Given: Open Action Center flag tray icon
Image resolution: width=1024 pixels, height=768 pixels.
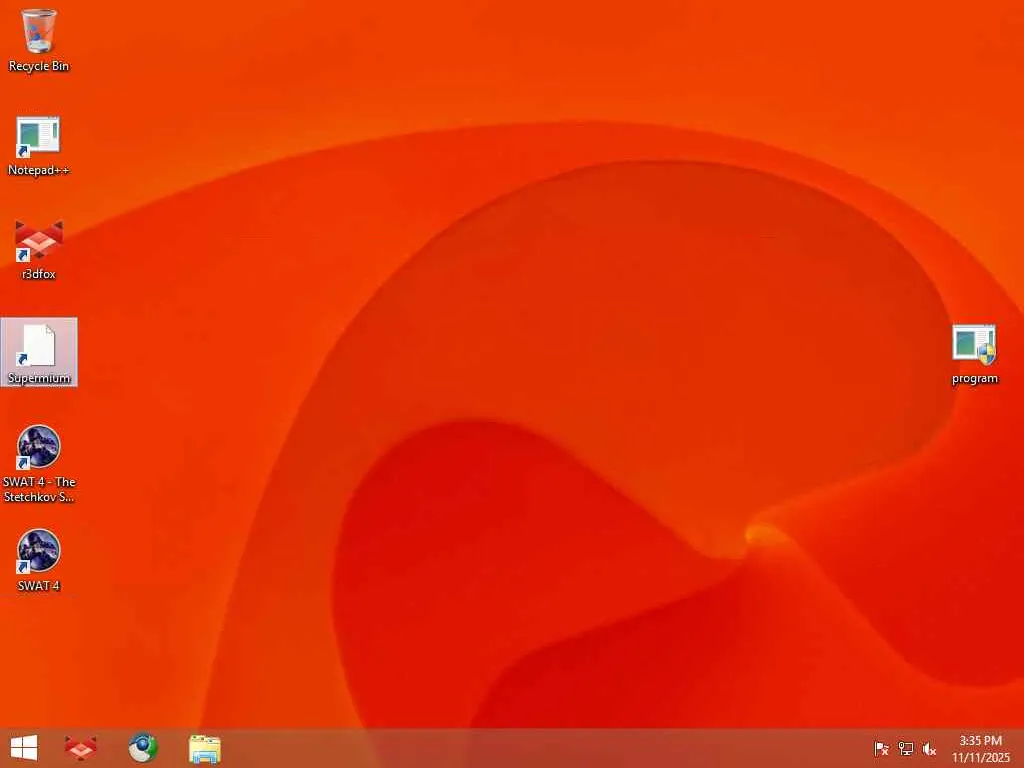Looking at the screenshot, I should click(x=881, y=749).
